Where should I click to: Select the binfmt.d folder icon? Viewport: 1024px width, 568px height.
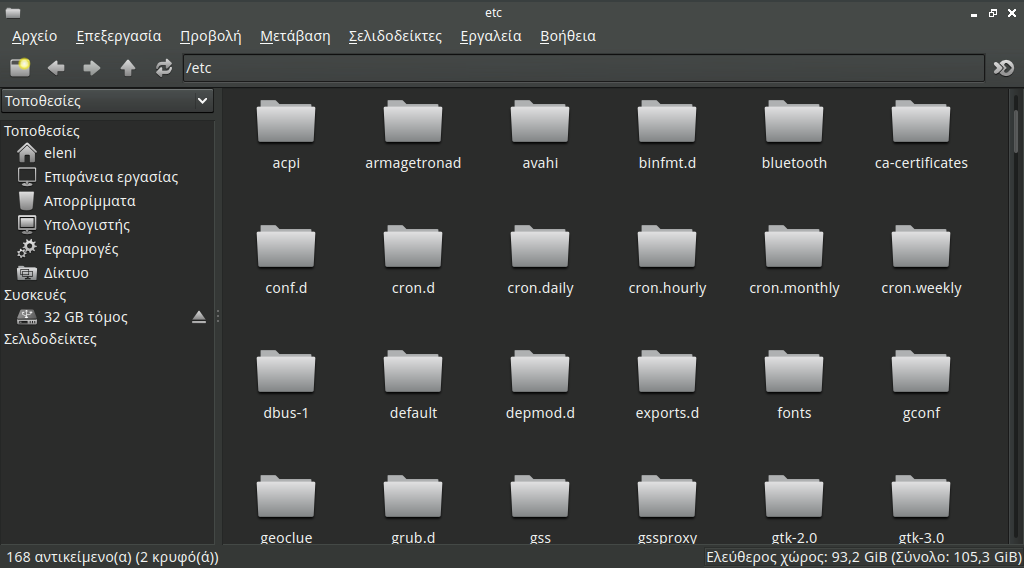coord(667,122)
